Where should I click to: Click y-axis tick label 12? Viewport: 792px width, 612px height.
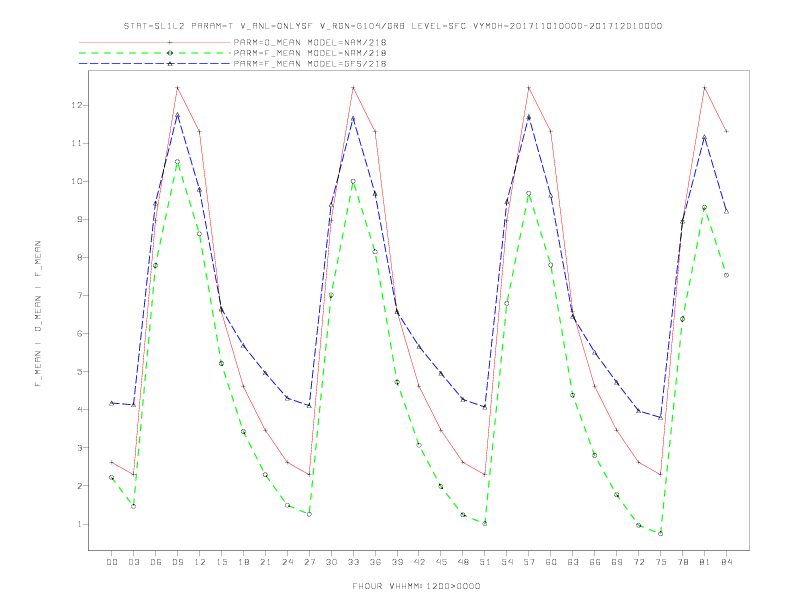click(x=76, y=105)
